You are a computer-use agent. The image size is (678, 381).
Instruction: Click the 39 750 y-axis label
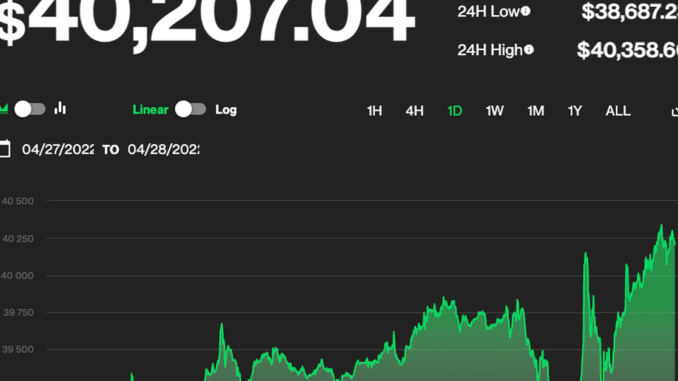click(x=18, y=313)
